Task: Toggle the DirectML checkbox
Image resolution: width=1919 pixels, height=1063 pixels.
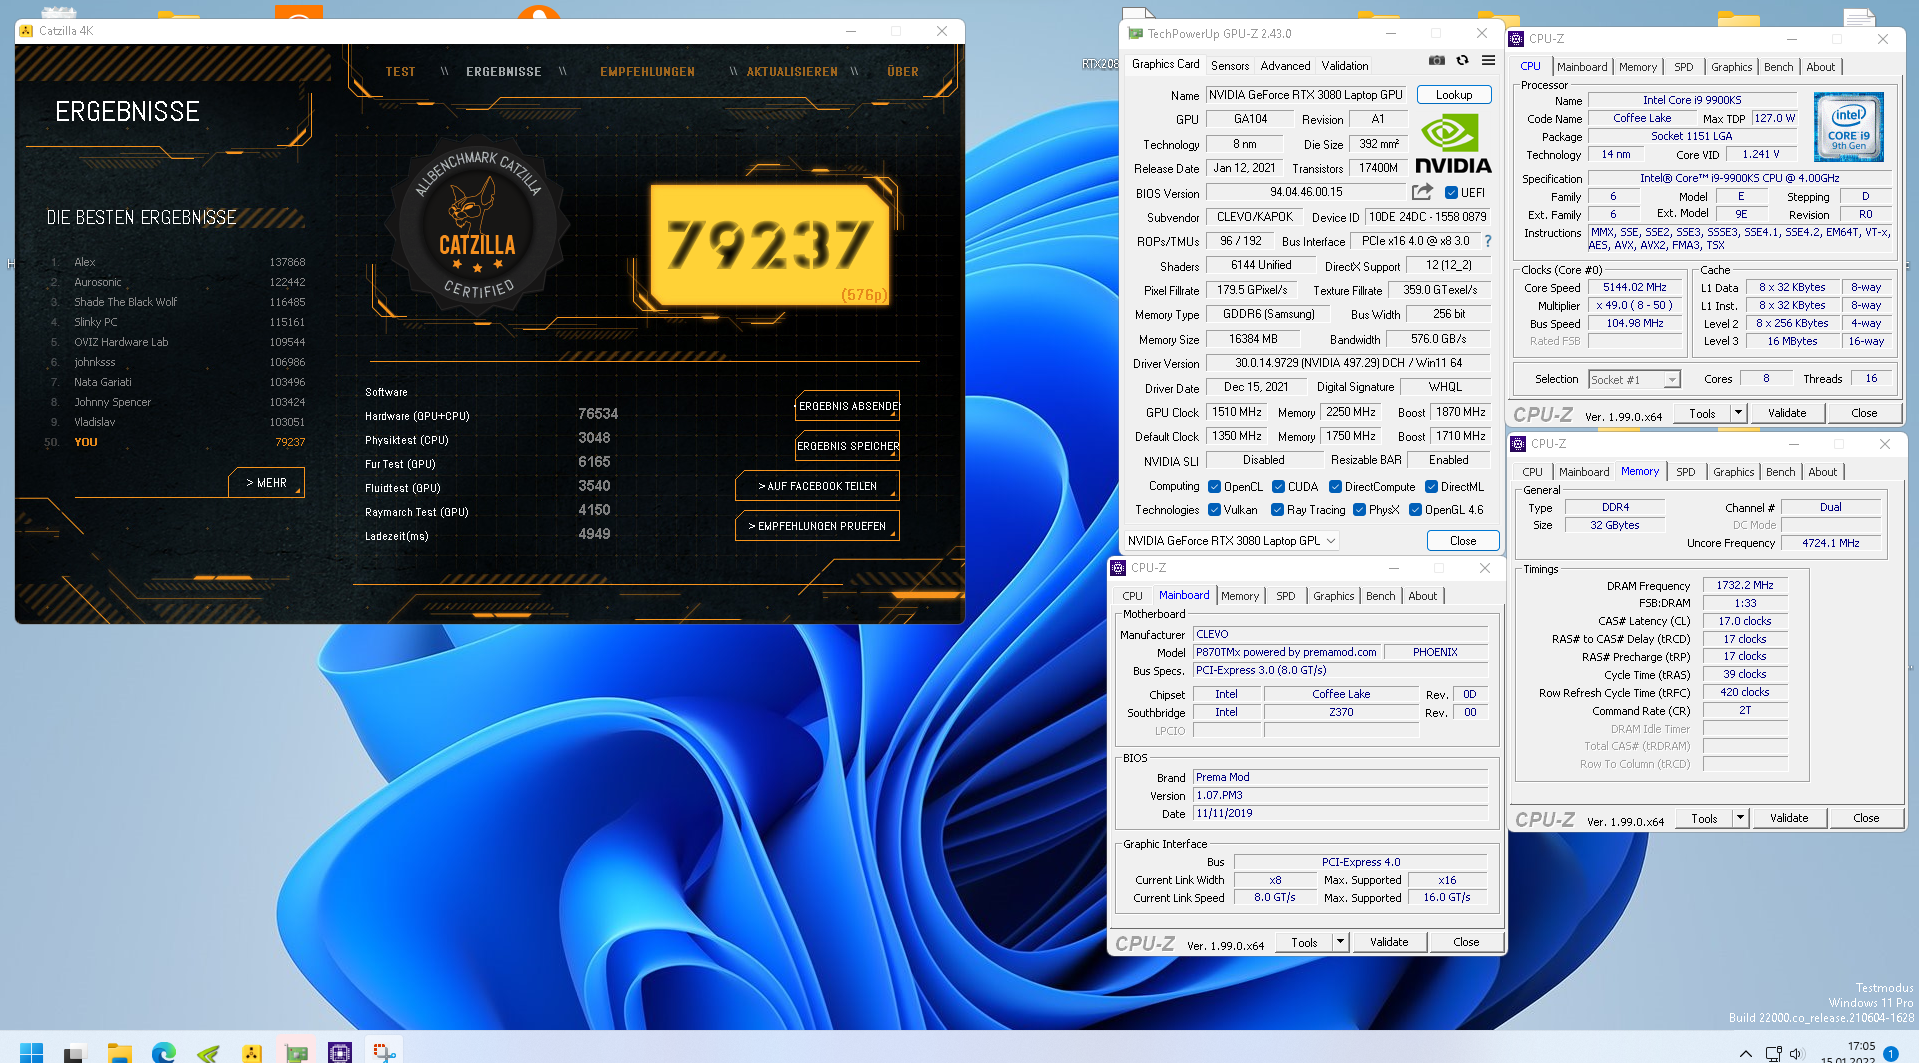Action: (x=1431, y=487)
